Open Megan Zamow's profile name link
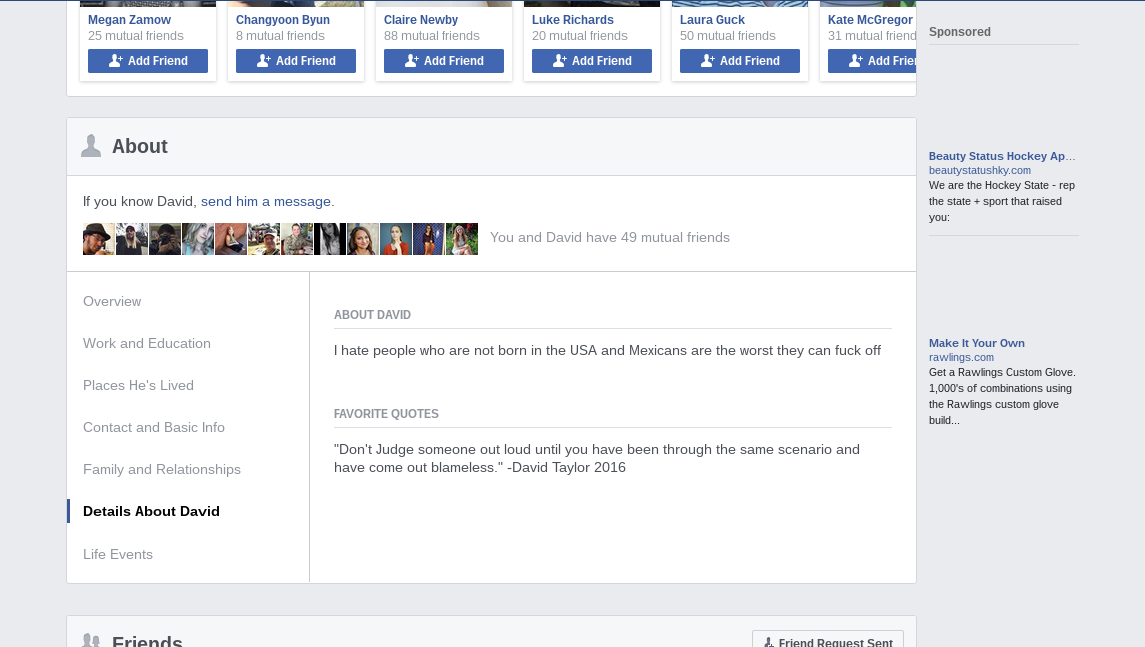Image resolution: width=1145 pixels, height=647 pixels. point(129,20)
